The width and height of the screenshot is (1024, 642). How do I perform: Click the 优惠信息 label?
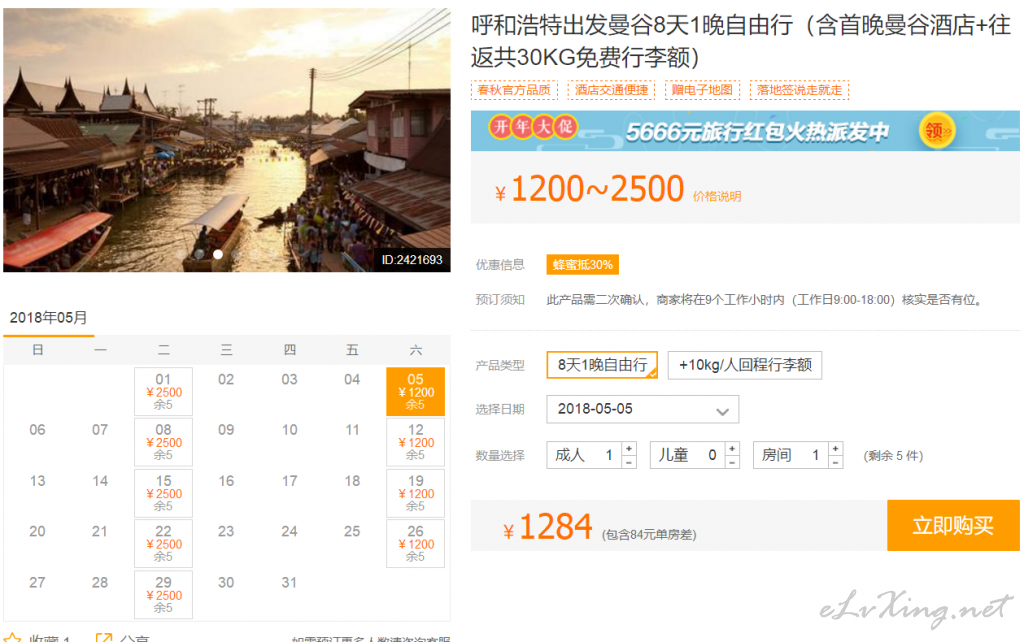[500, 265]
